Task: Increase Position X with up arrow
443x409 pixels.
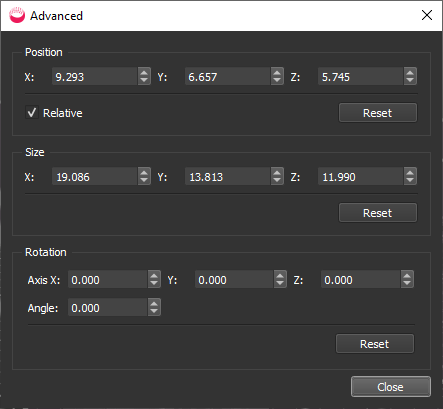Action: 144,72
